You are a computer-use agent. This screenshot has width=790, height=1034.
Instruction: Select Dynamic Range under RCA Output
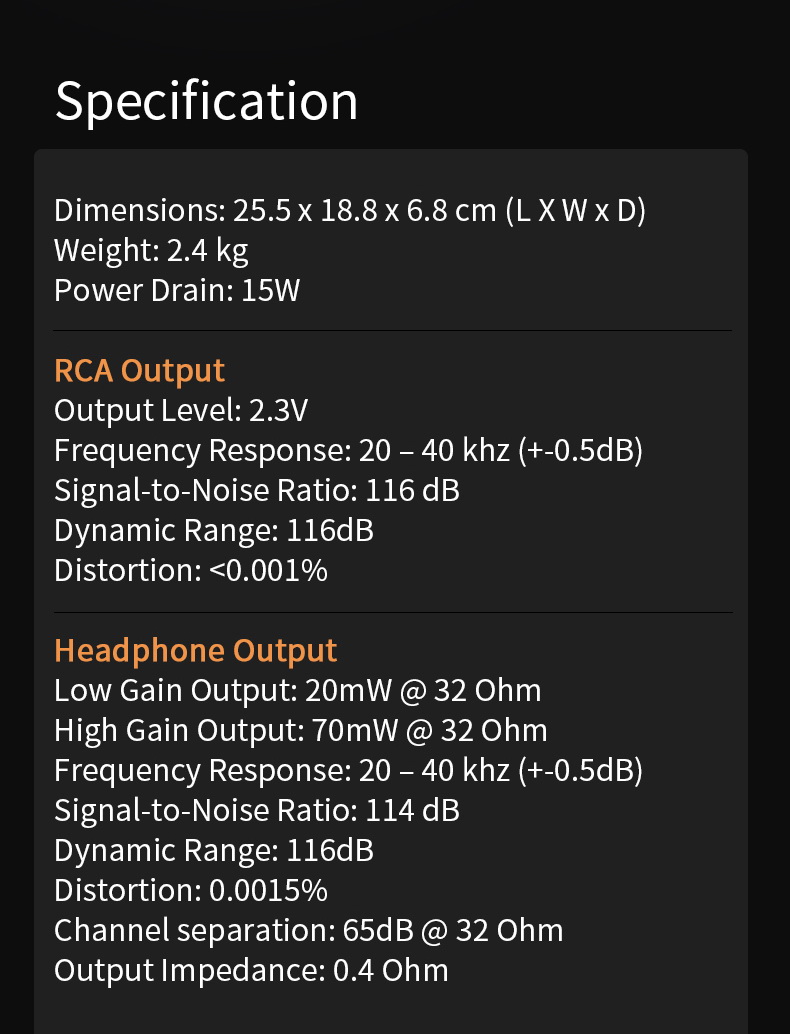coord(214,531)
